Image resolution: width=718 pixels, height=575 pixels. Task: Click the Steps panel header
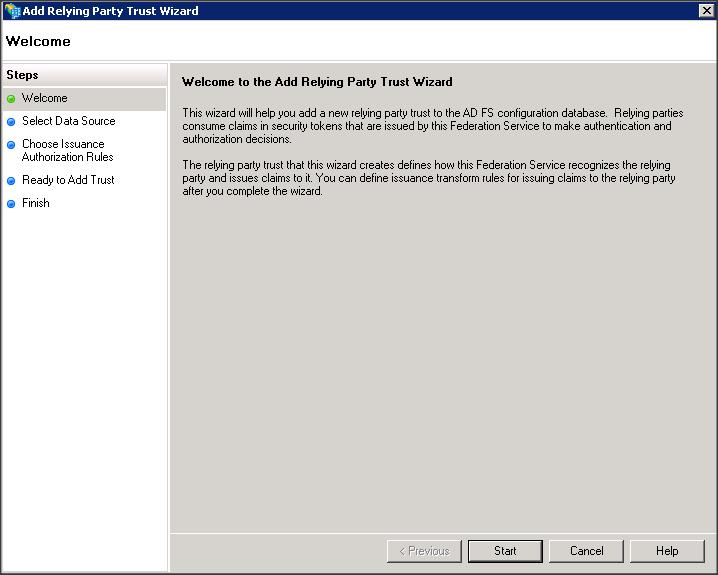[x=22, y=75]
